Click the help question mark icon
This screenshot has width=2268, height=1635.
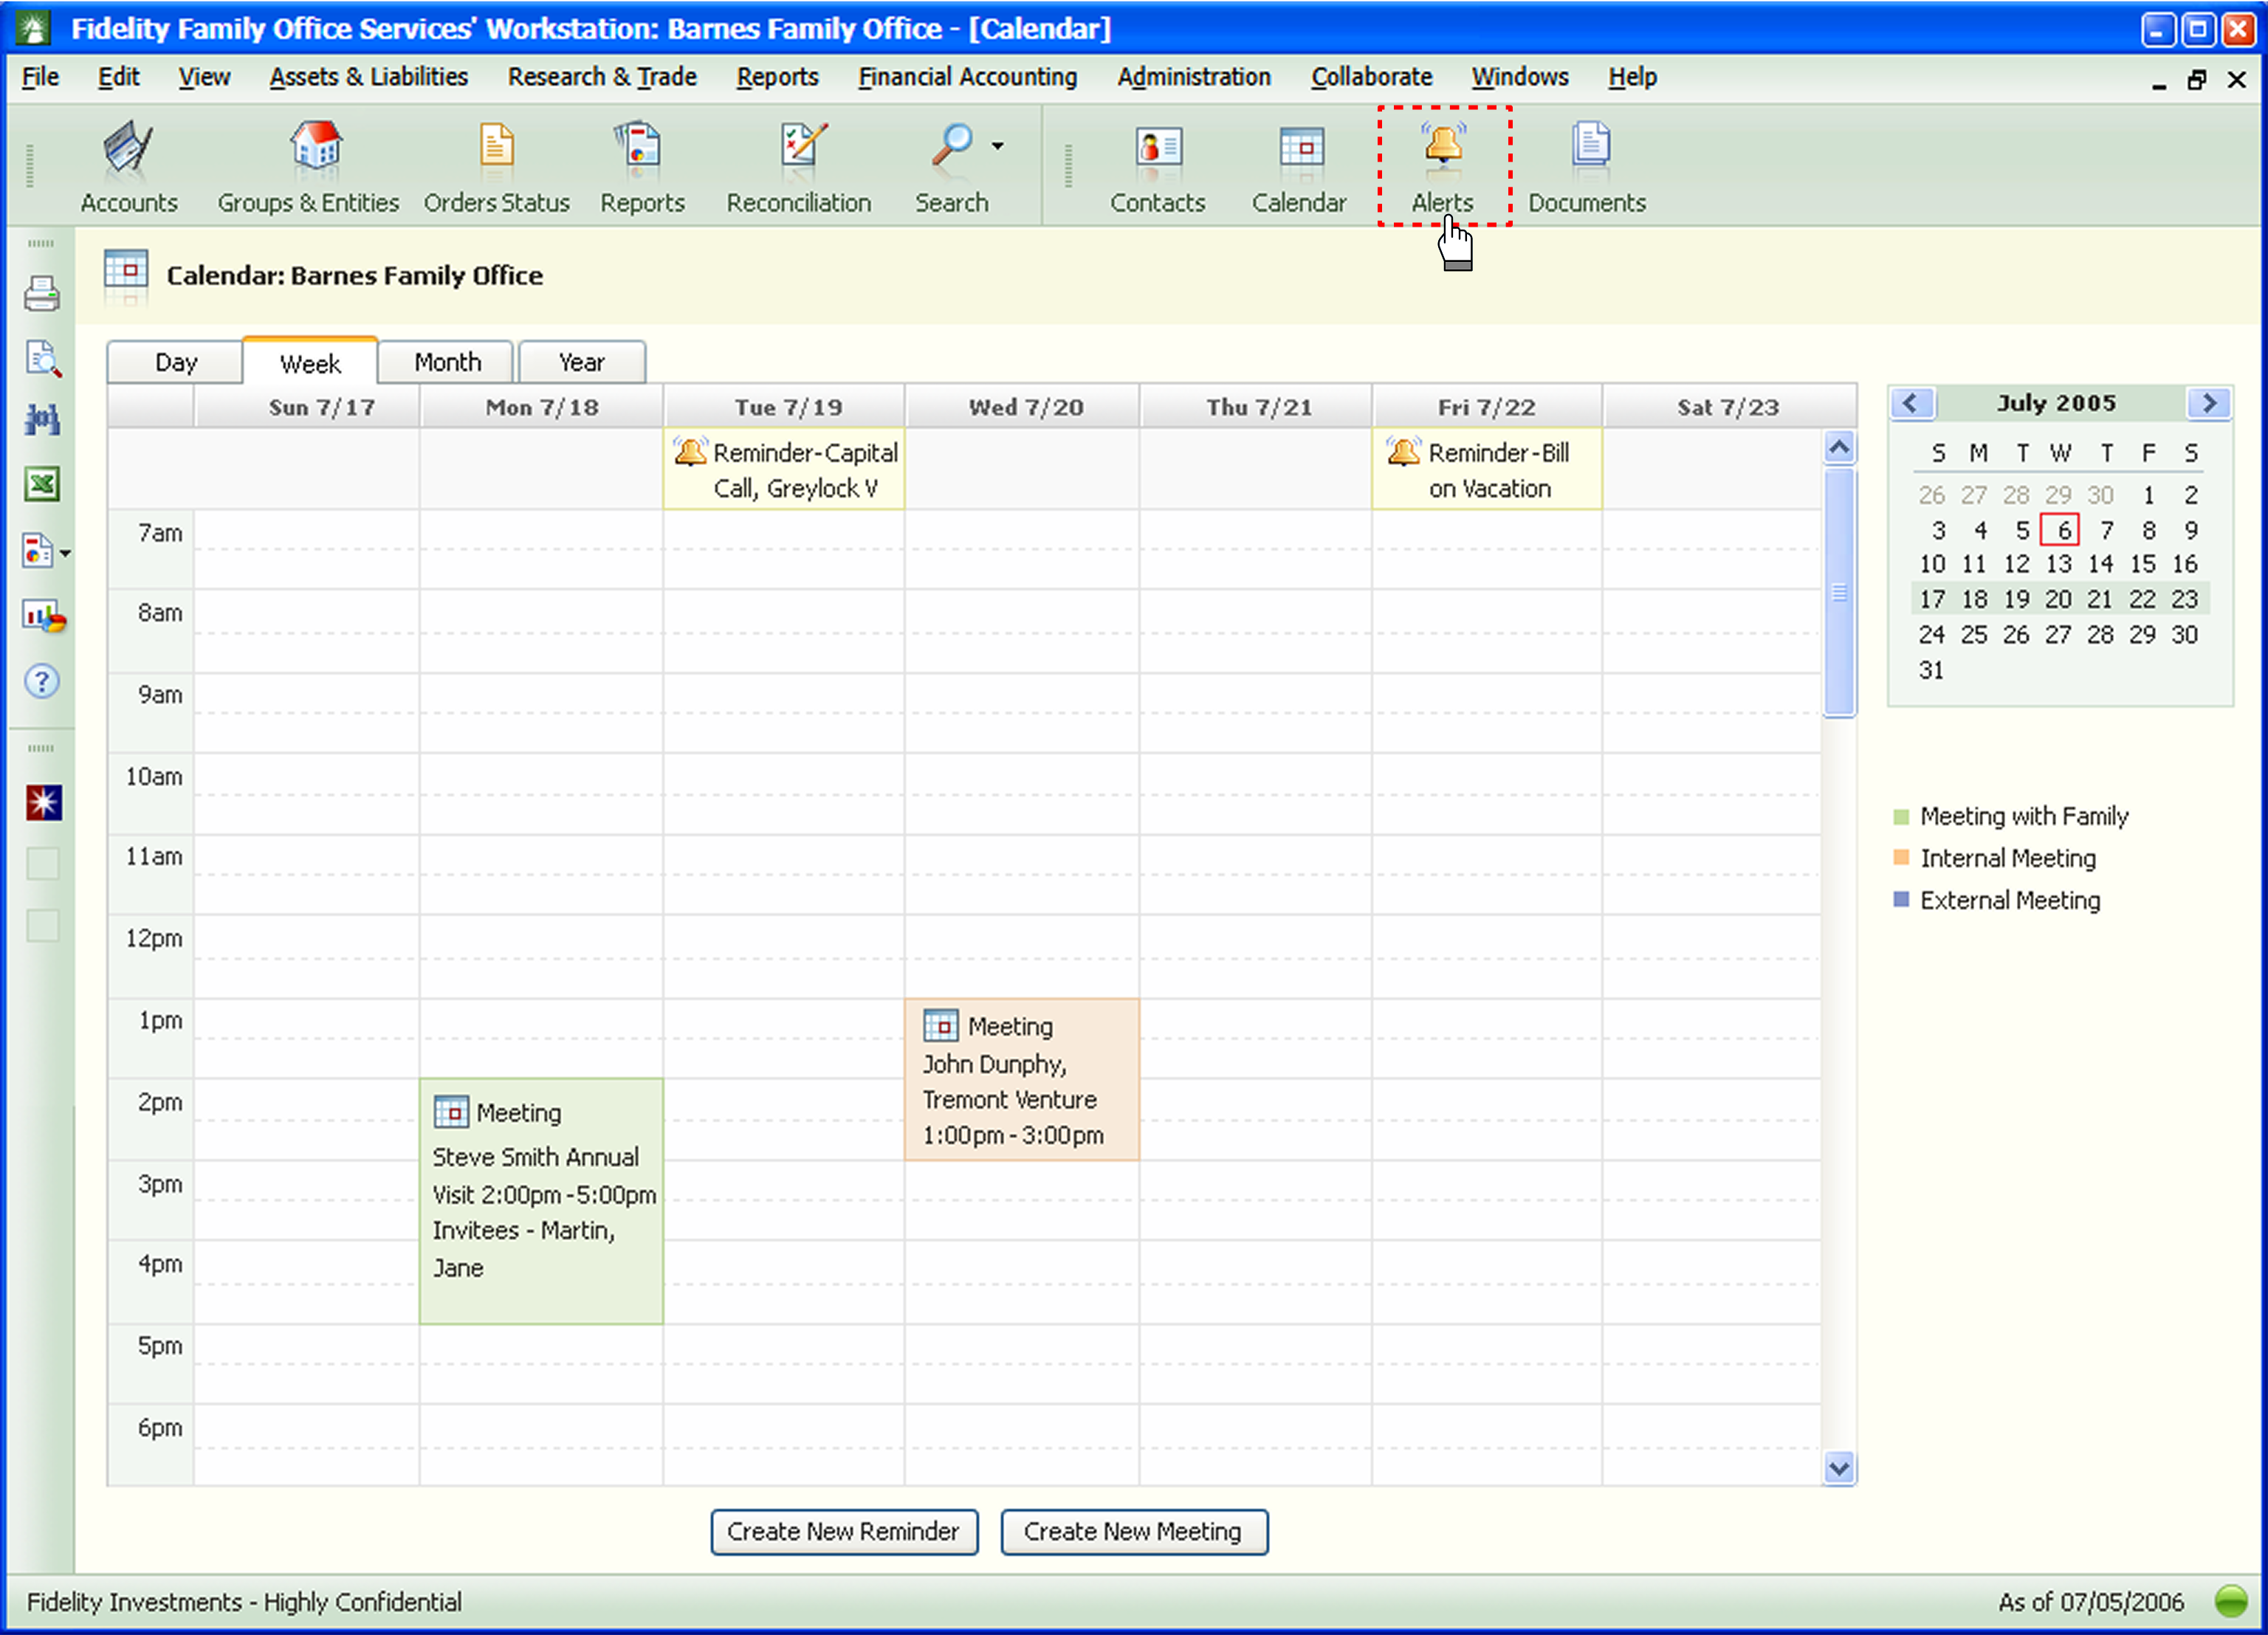42,682
